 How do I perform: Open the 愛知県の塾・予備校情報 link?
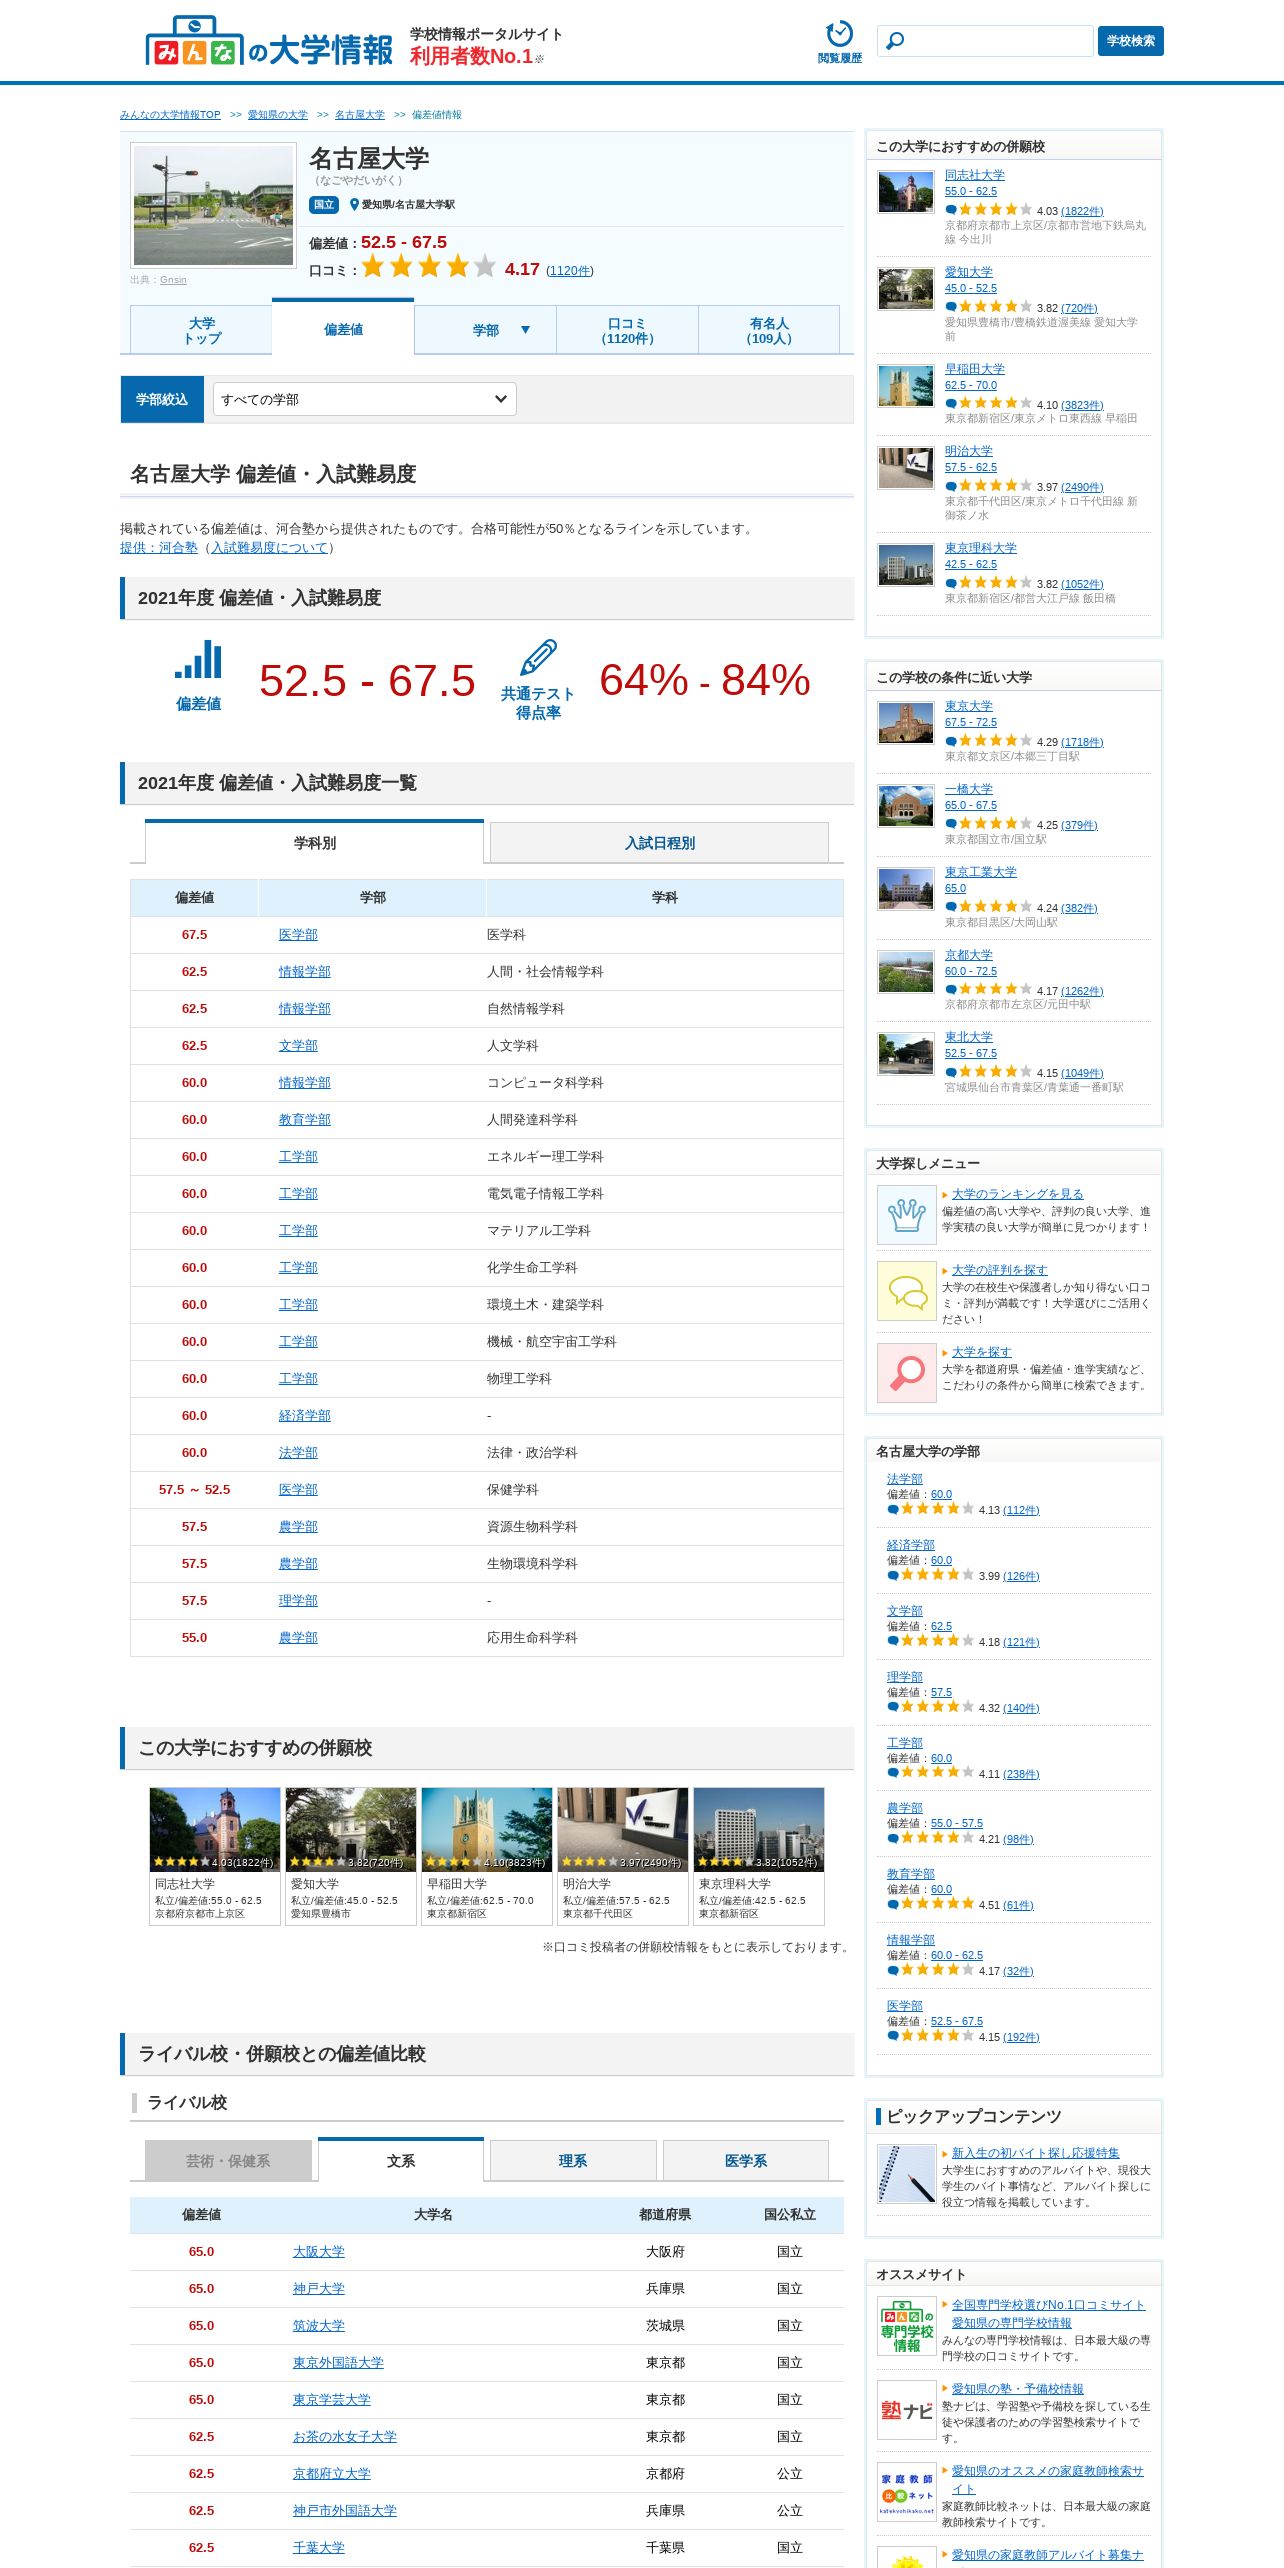pyautogui.click(x=1017, y=2389)
